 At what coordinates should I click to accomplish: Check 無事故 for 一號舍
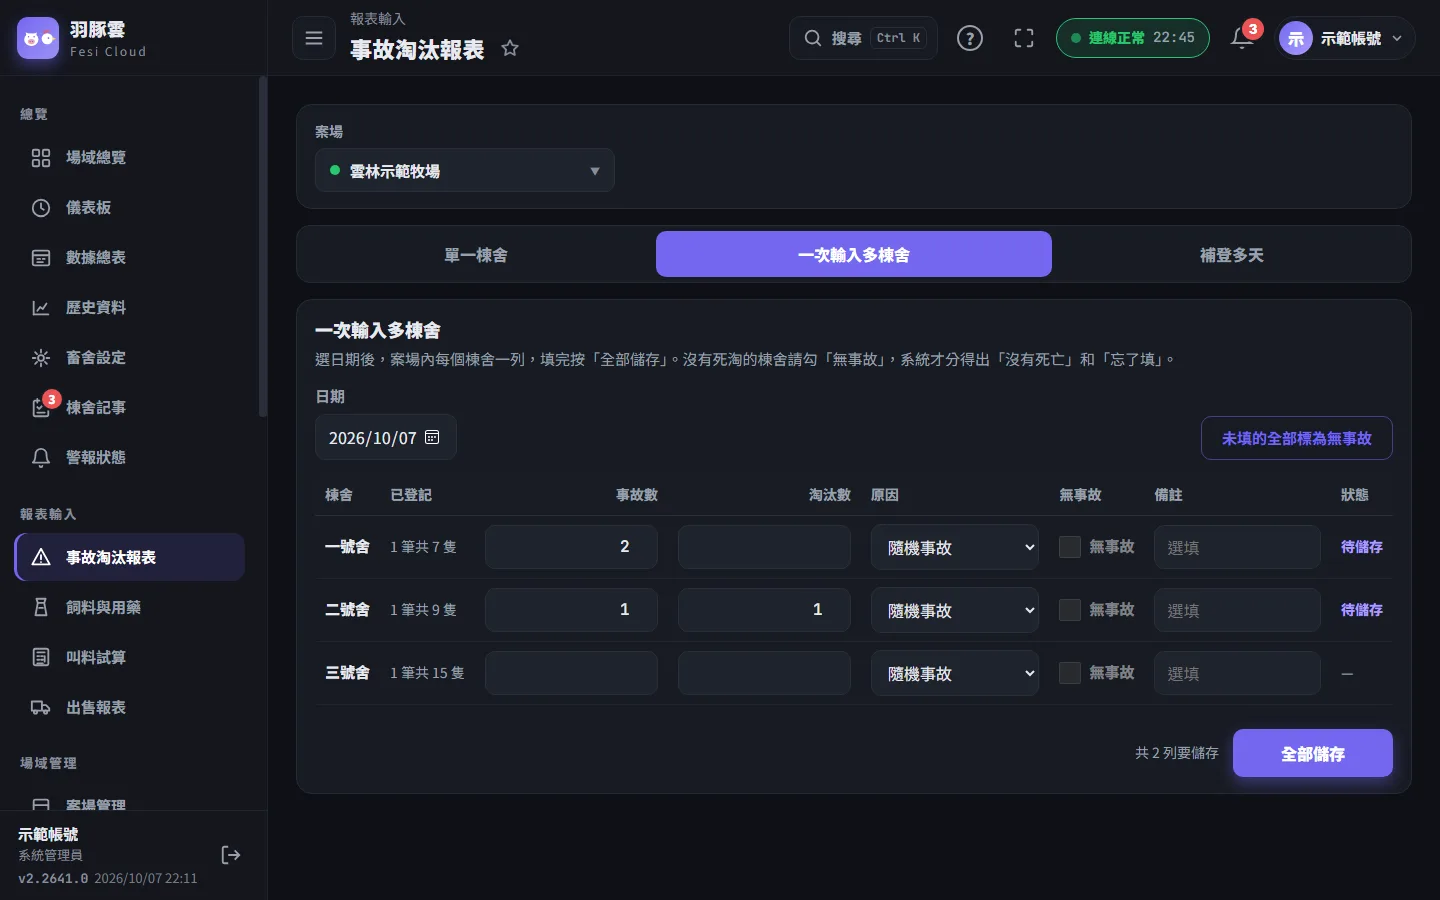pos(1070,547)
